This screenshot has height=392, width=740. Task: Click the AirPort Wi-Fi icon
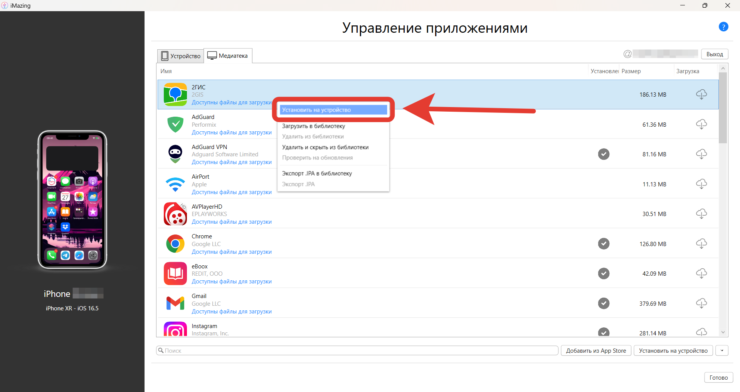pos(175,184)
